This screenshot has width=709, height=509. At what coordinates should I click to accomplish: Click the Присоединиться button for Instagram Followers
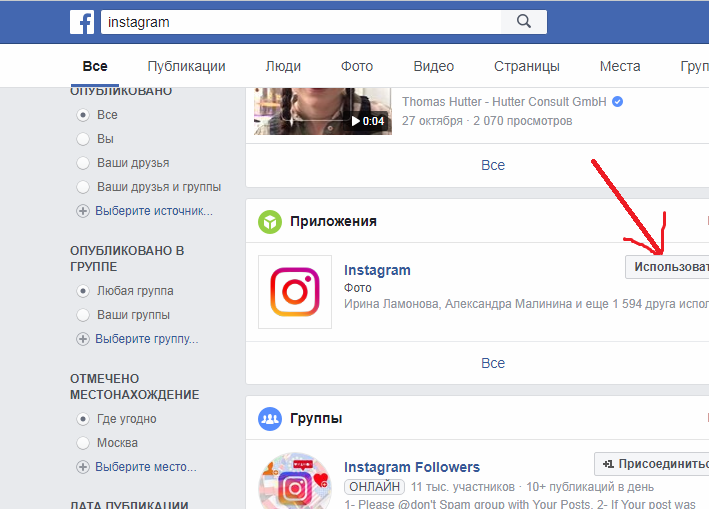click(x=652, y=464)
